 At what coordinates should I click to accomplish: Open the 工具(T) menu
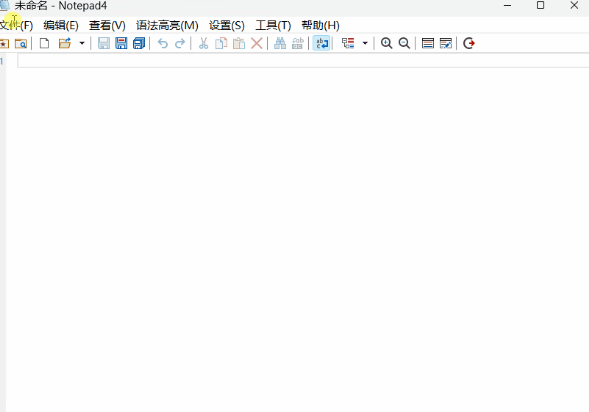[x=273, y=26]
